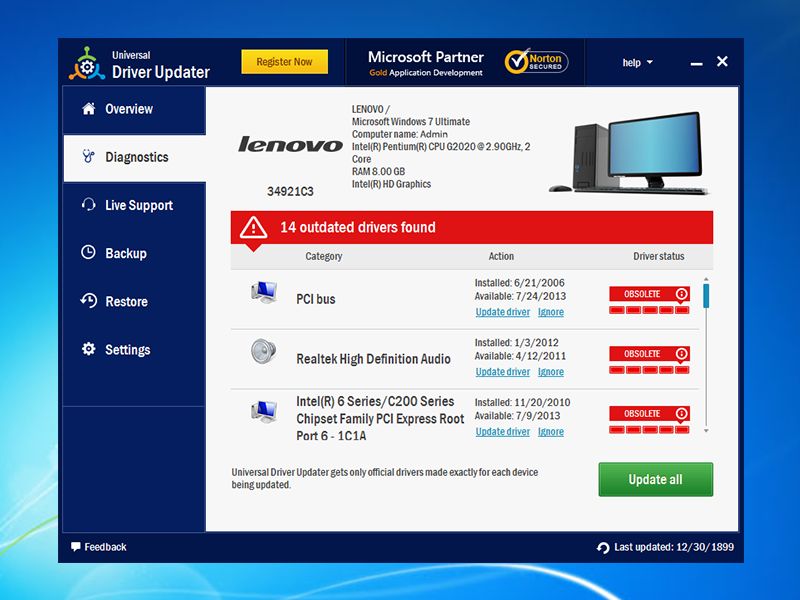The width and height of the screenshot is (800, 600).
Task: Open the help dropdown menu
Action: [637, 63]
